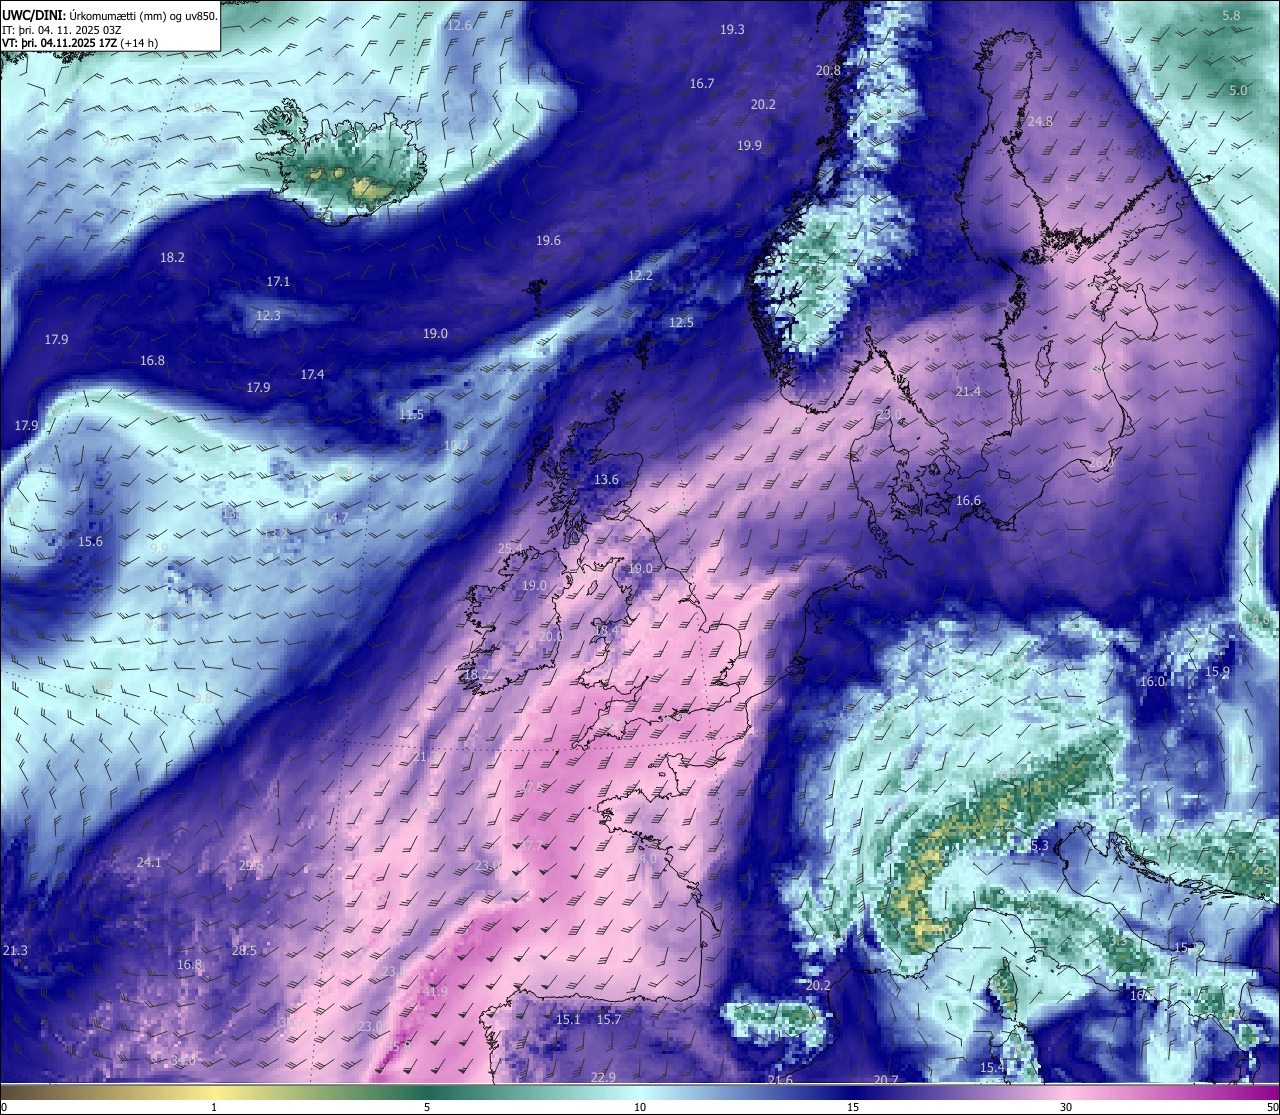
Task: Click the color scale tick label '15'
Action: pyautogui.click(x=853, y=1107)
